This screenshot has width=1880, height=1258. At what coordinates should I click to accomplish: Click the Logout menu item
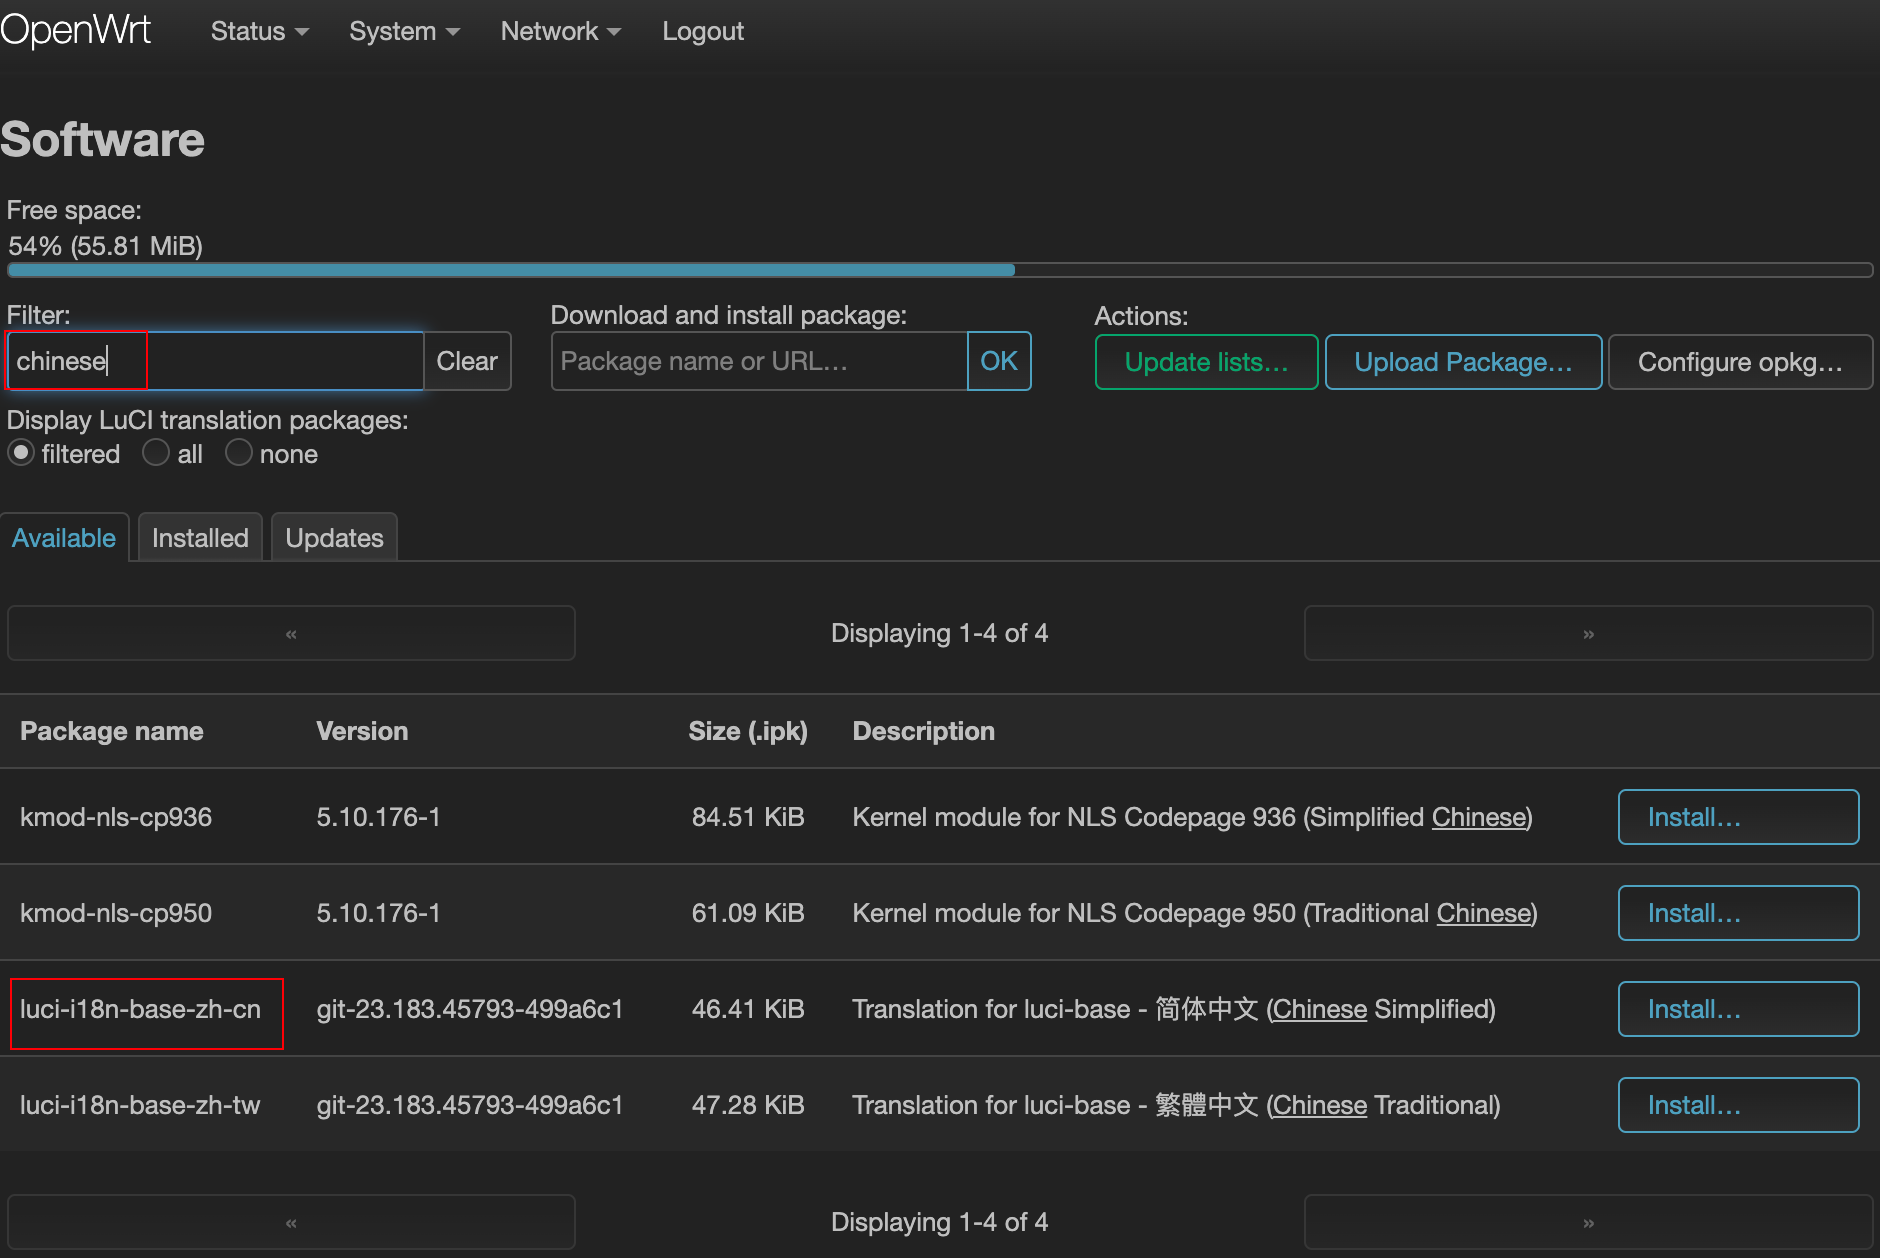pos(703,31)
